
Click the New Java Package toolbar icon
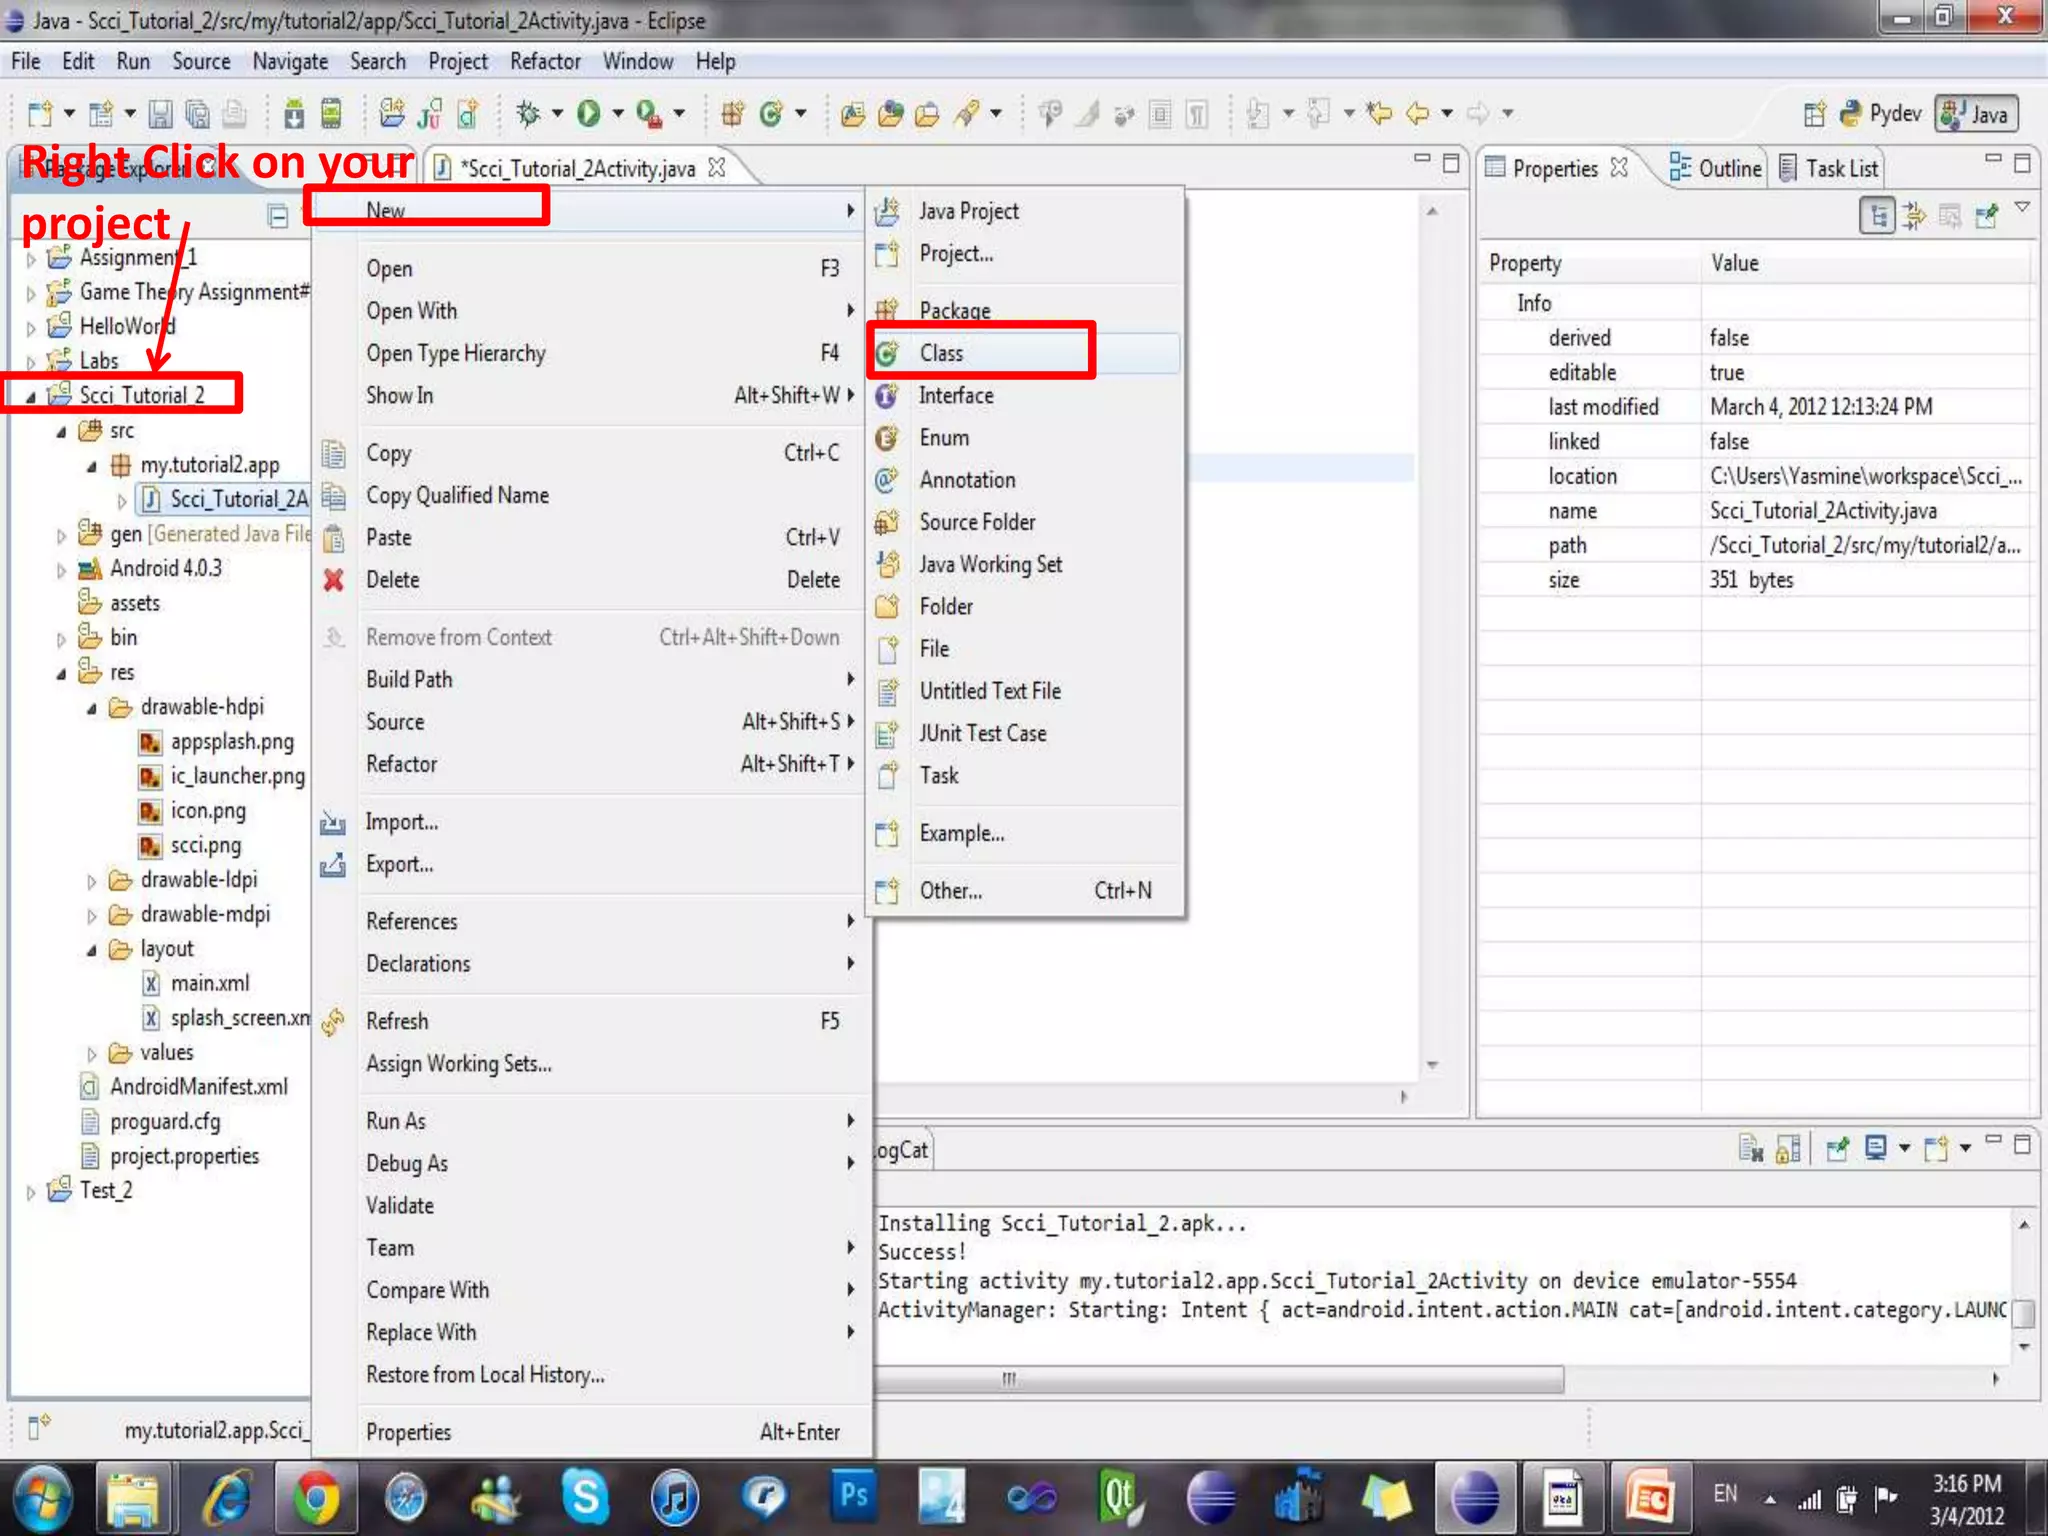(733, 114)
